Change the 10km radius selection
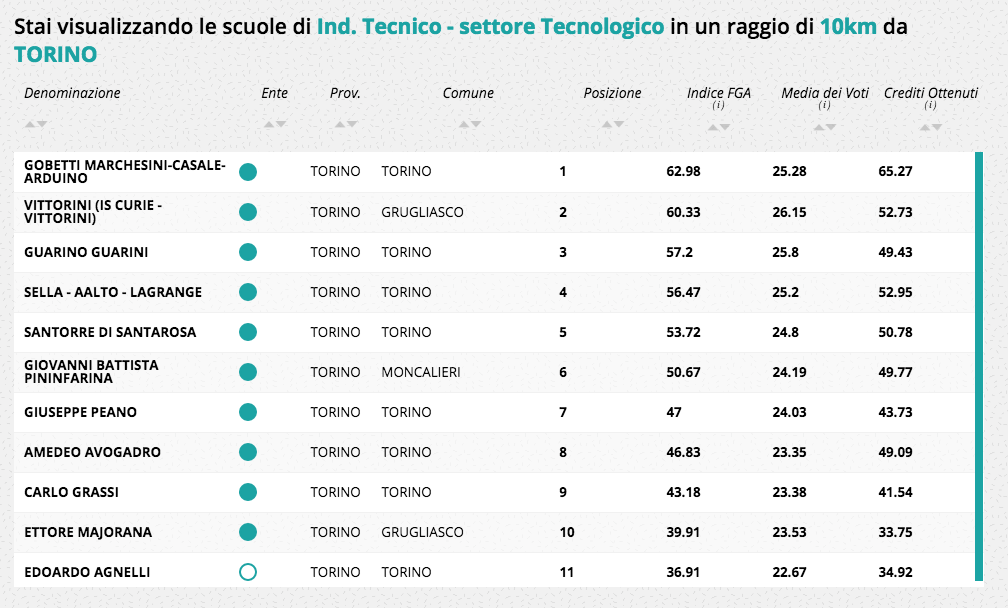This screenshot has height=608, width=1008. pyautogui.click(x=848, y=27)
